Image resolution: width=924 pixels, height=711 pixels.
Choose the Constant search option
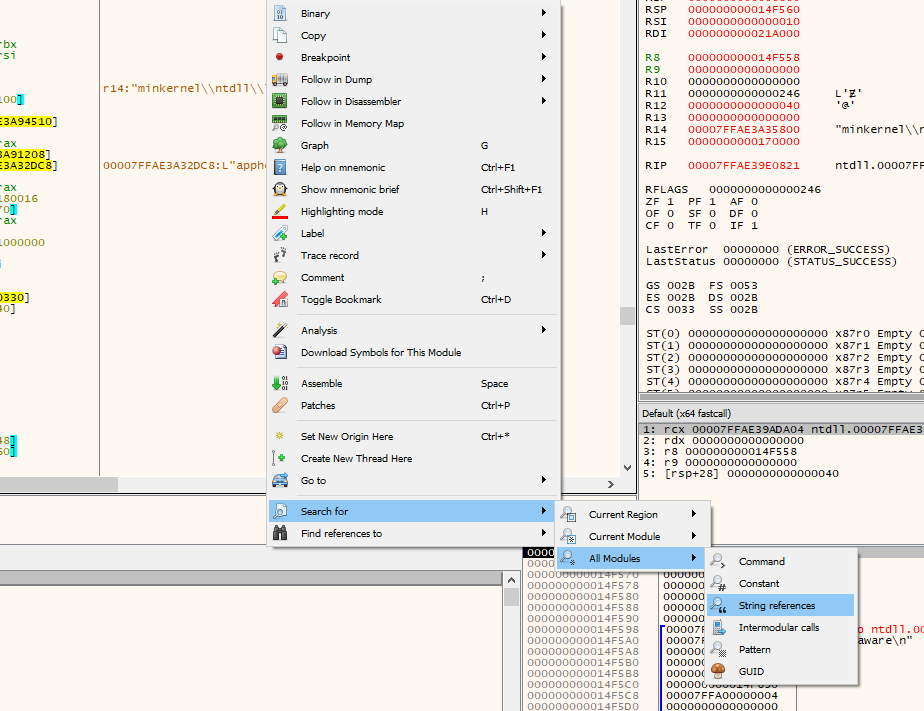(x=780, y=583)
